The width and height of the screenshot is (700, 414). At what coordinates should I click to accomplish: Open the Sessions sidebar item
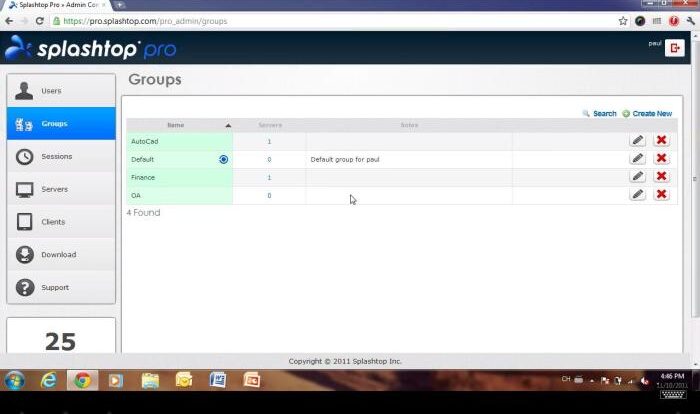[x=61, y=156]
